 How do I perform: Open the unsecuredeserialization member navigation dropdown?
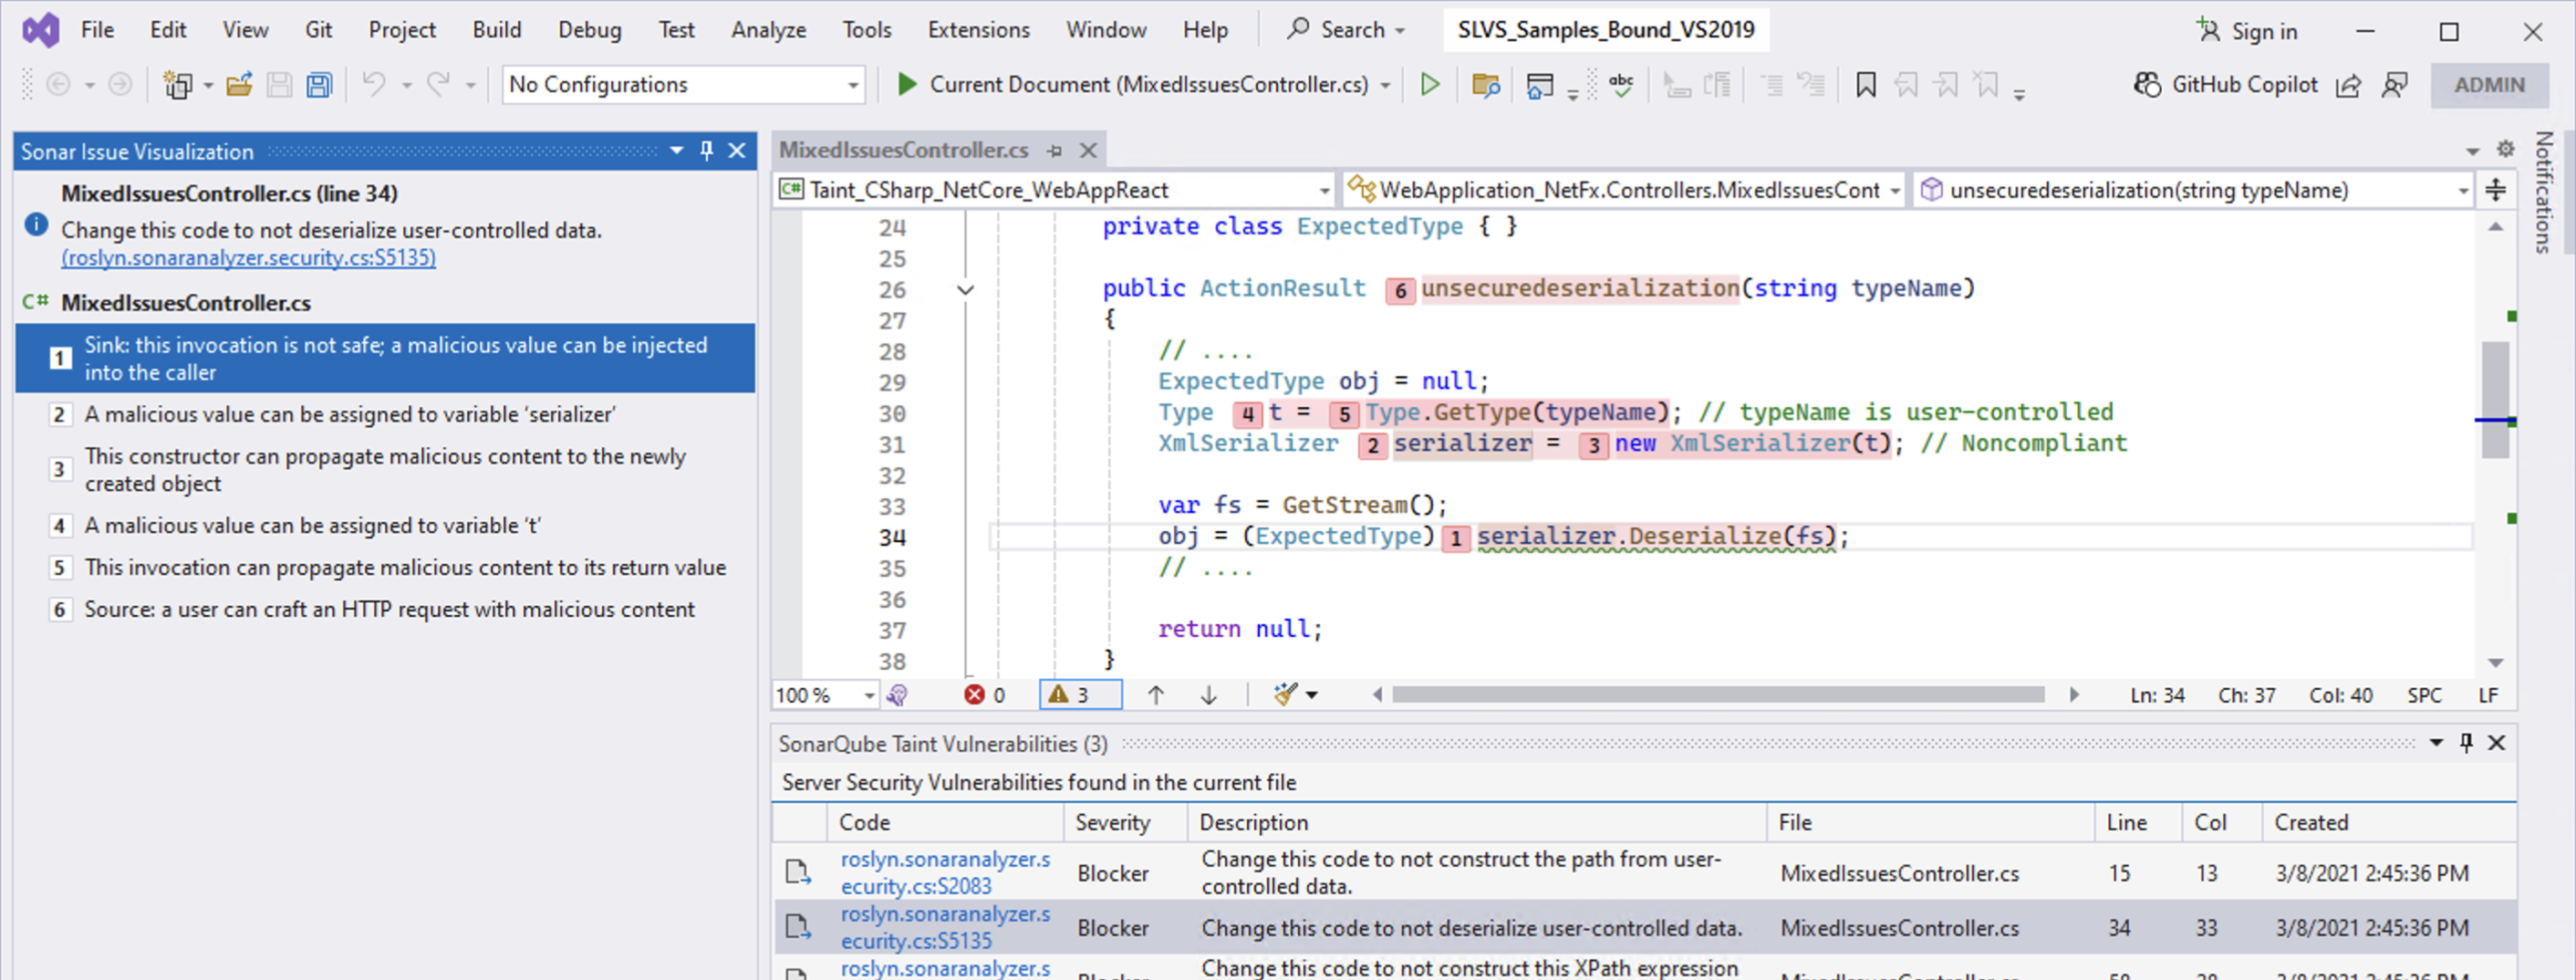(x=2462, y=189)
